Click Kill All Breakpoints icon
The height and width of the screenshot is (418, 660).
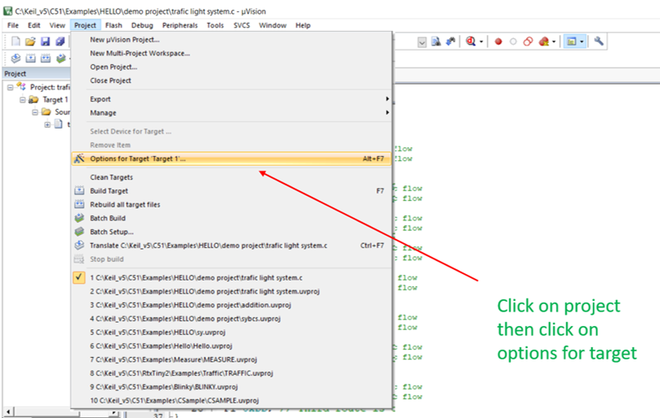(544, 42)
